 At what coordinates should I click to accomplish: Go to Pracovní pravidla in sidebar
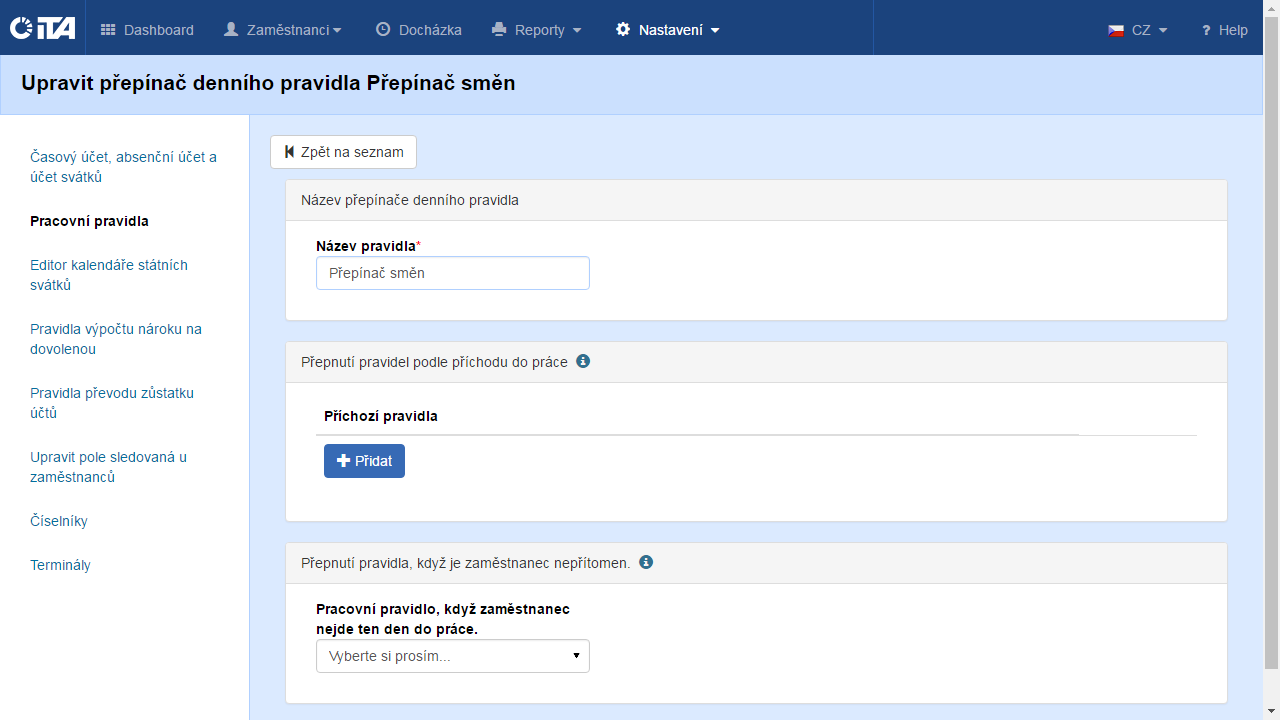tap(89, 221)
